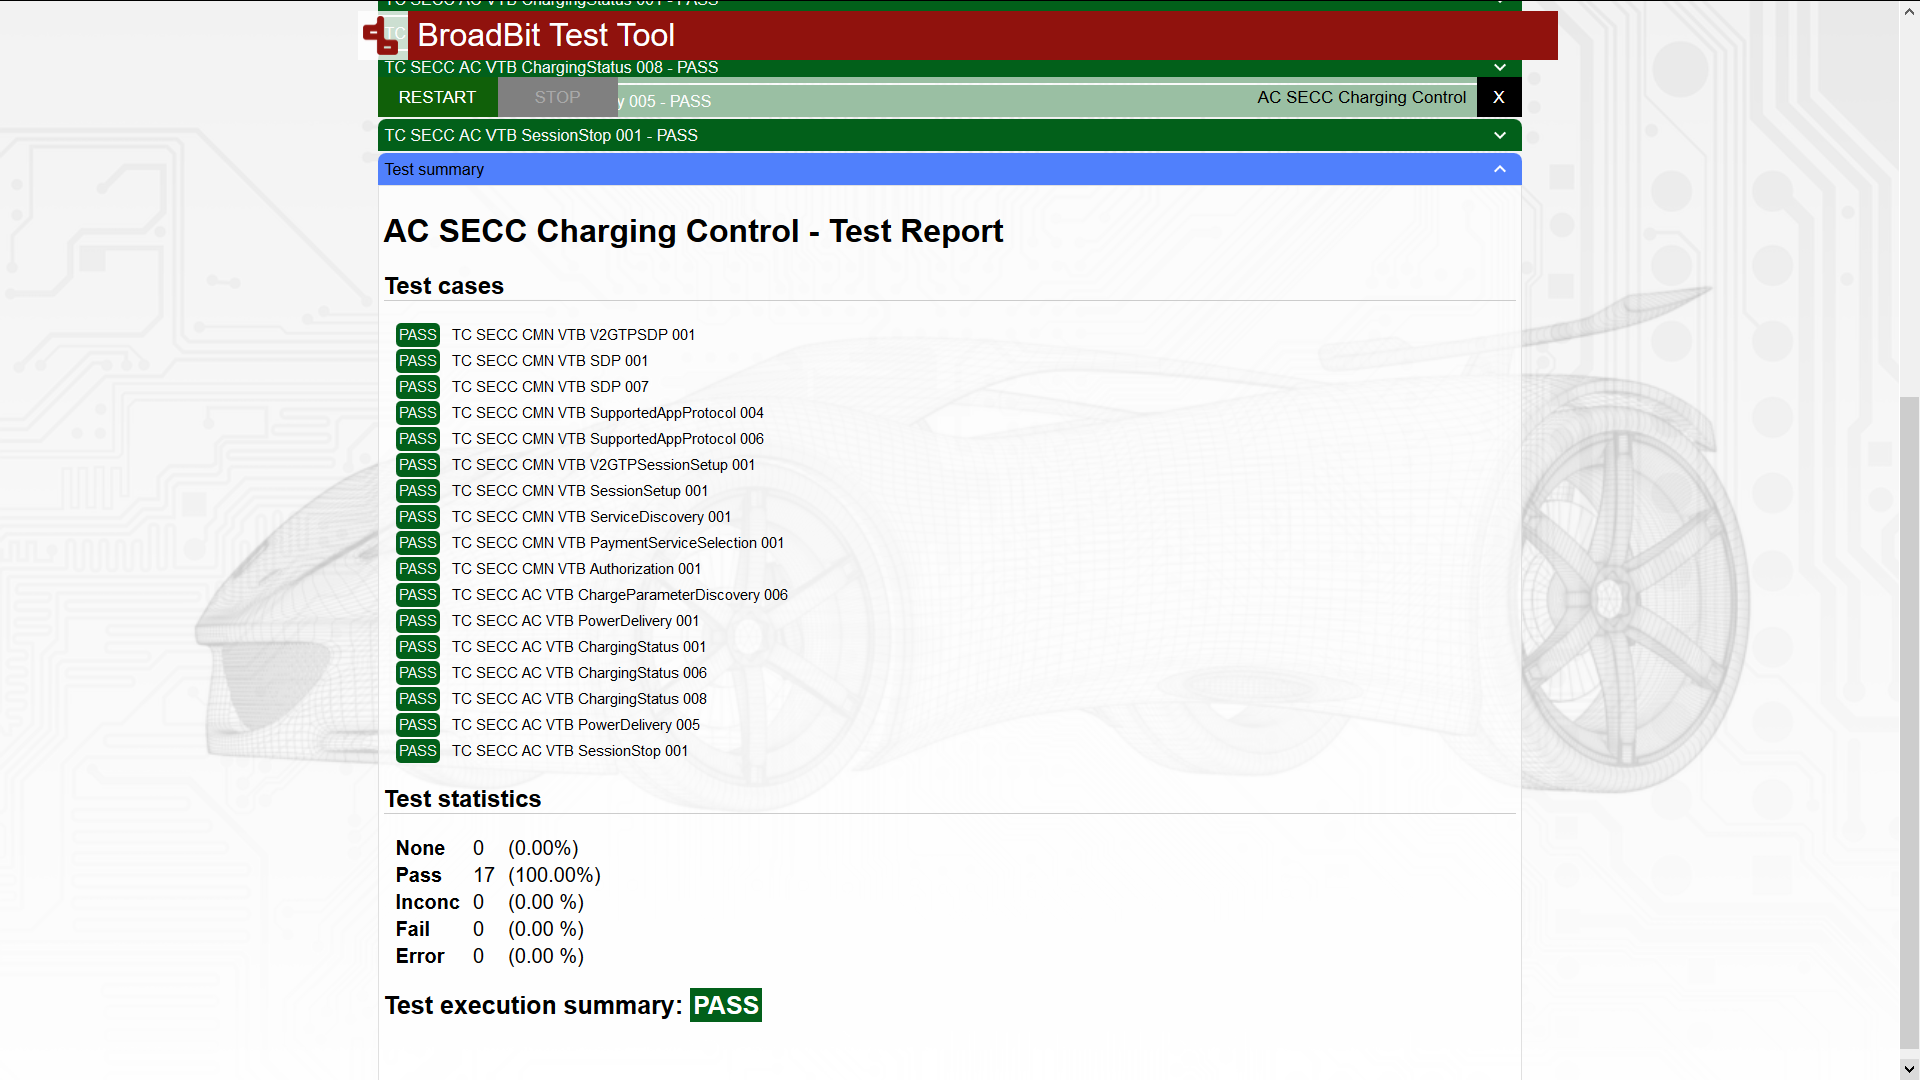Viewport: 1920px width, 1080px height.
Task: Click the Pass 17 statistics count
Action: (484, 875)
